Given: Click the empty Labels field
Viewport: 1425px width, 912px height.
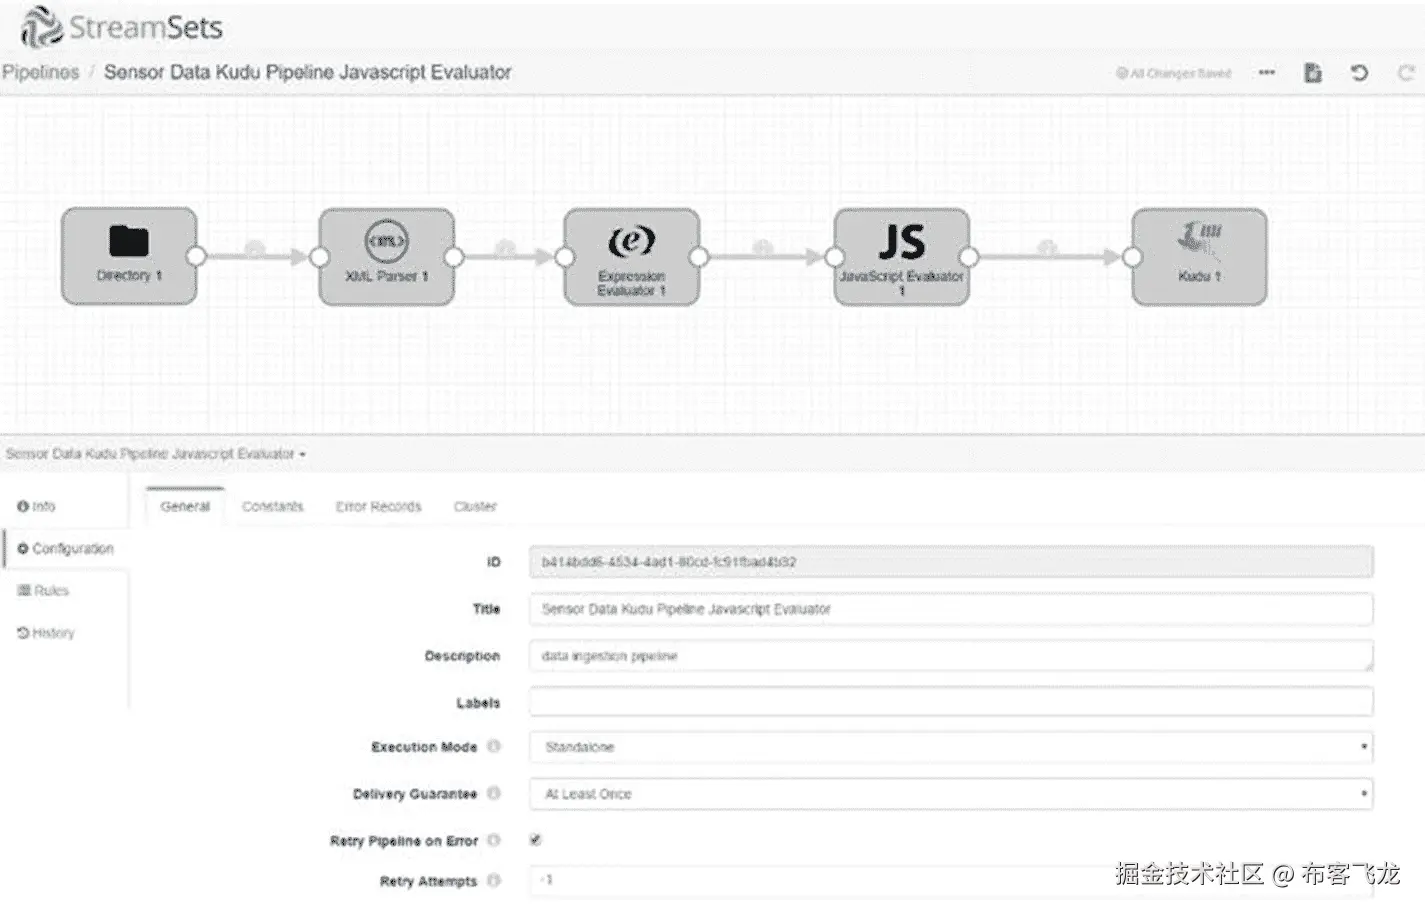Looking at the screenshot, I should 951,702.
